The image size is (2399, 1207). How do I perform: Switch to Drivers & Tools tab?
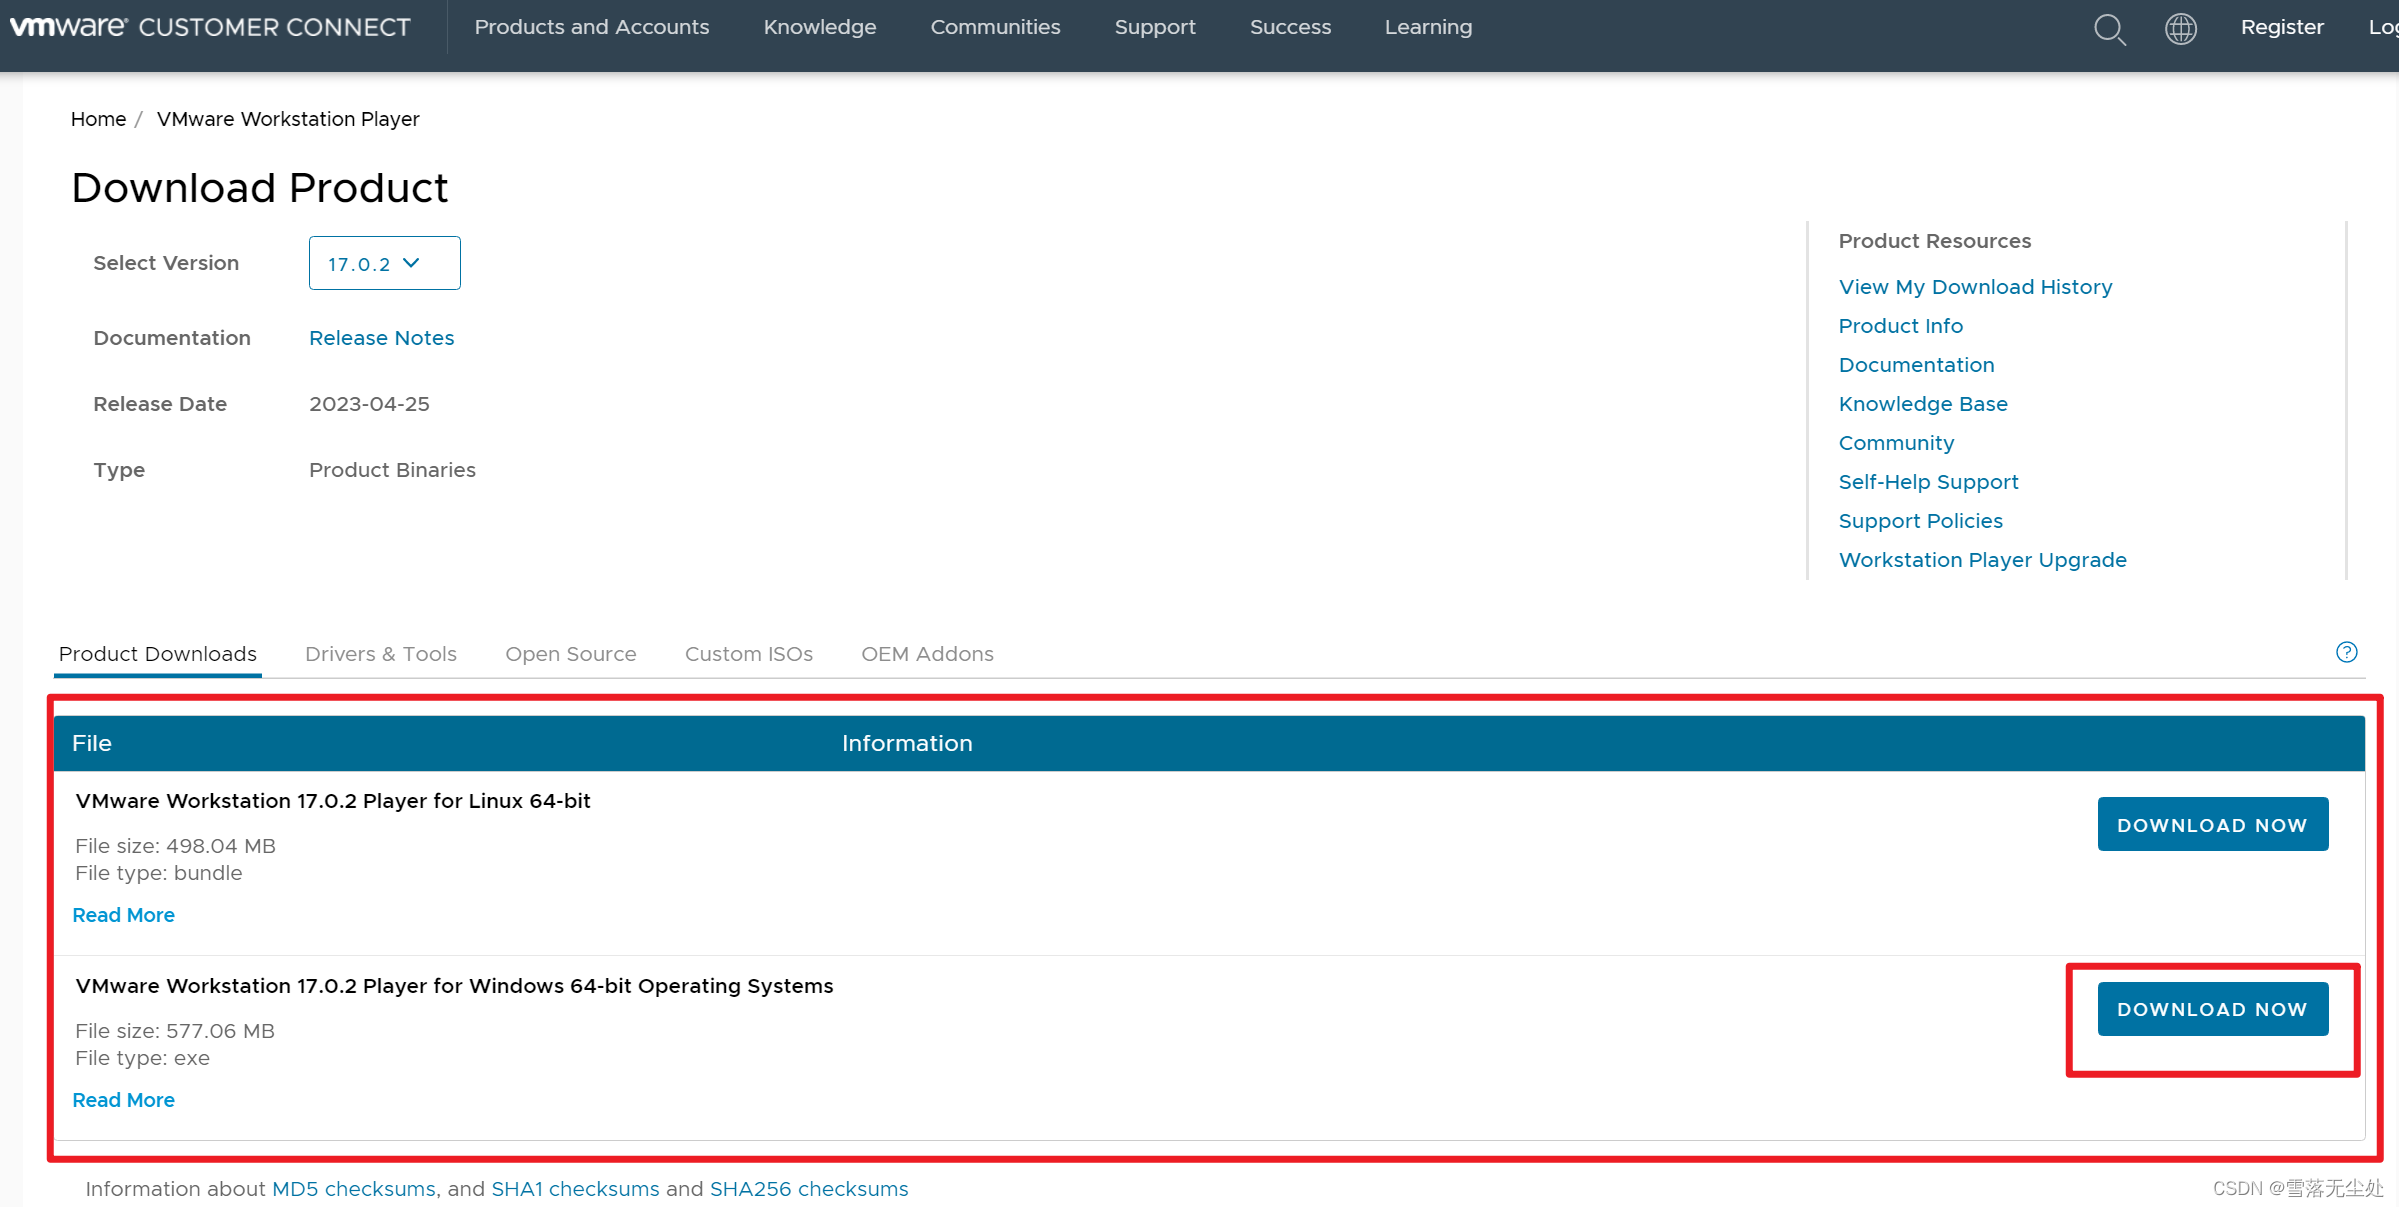[x=380, y=654]
